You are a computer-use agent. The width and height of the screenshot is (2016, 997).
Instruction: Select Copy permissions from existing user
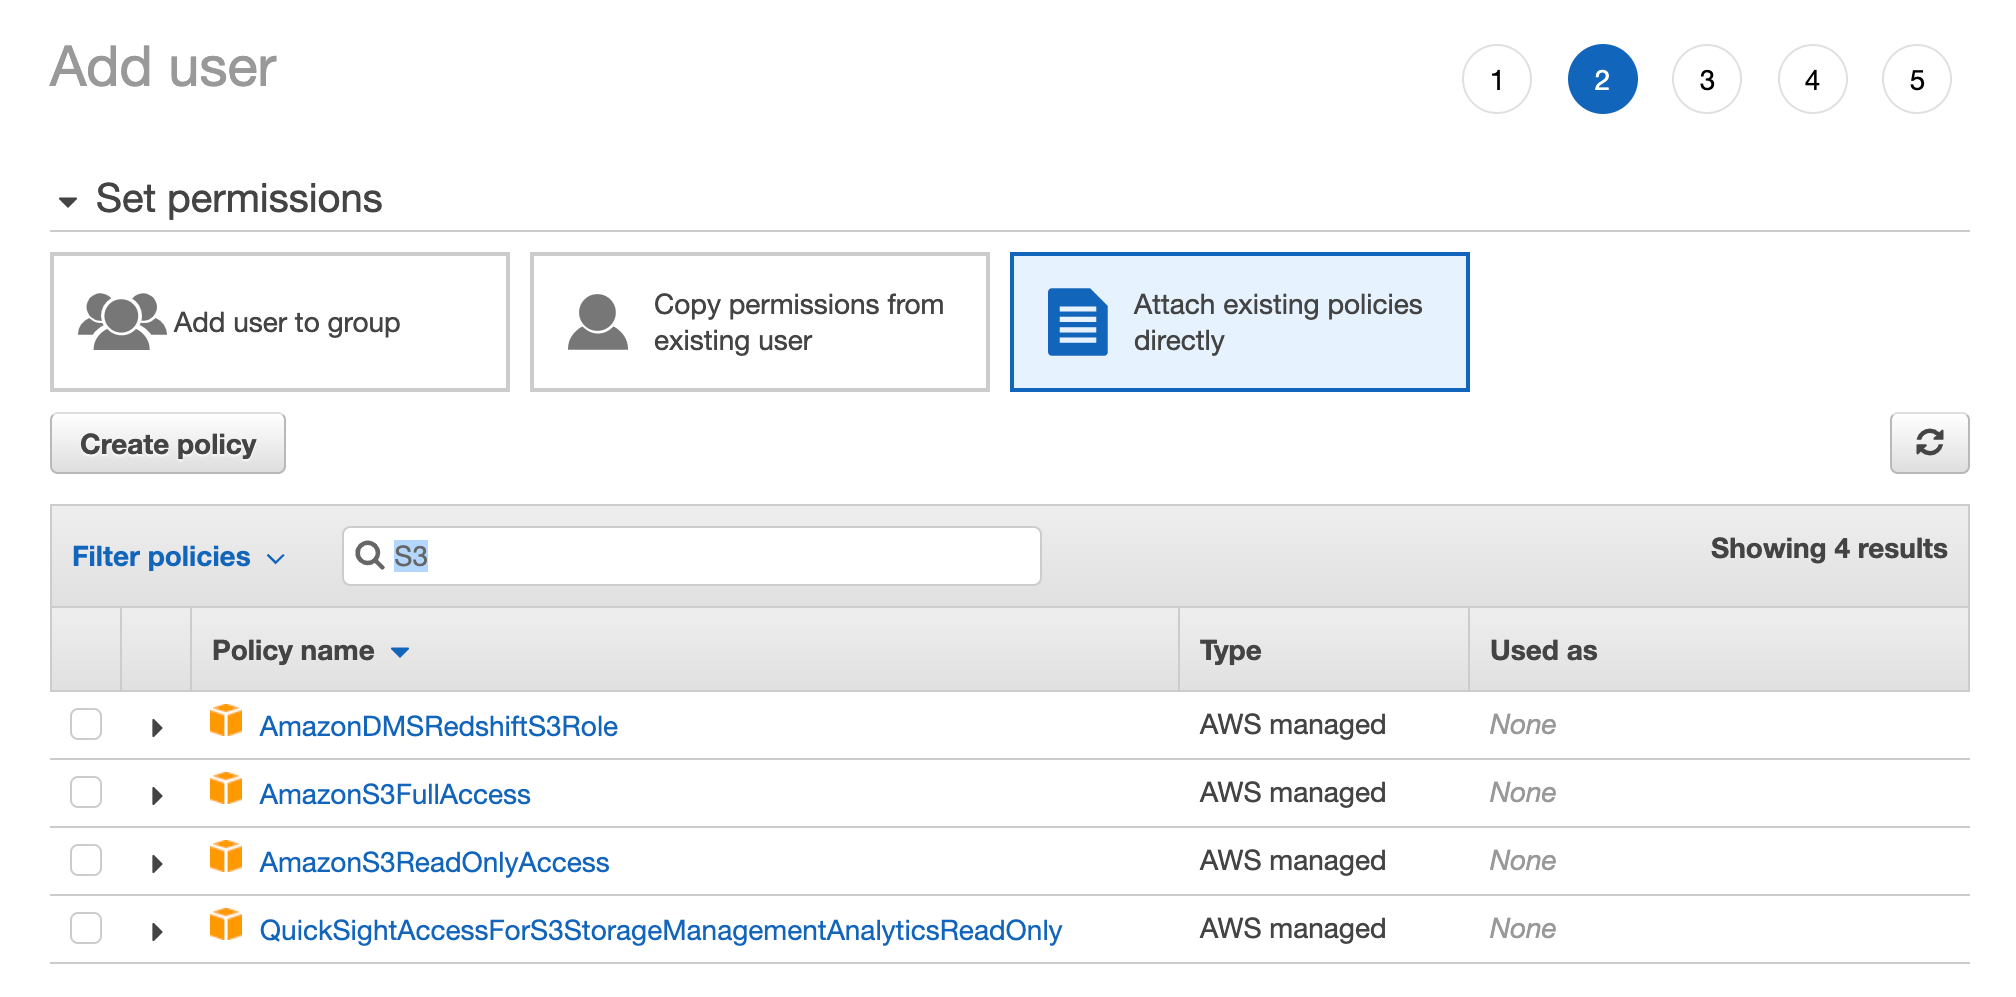(x=759, y=321)
